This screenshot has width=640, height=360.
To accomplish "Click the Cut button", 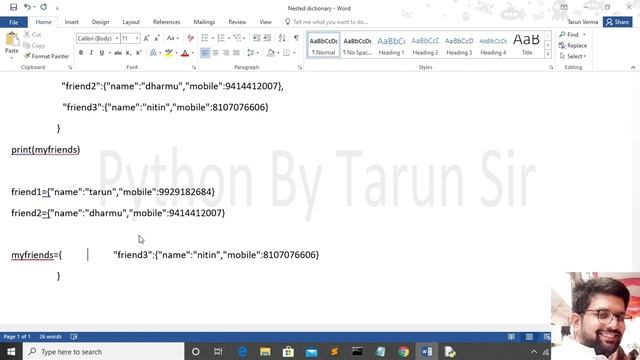I will point(33,35).
